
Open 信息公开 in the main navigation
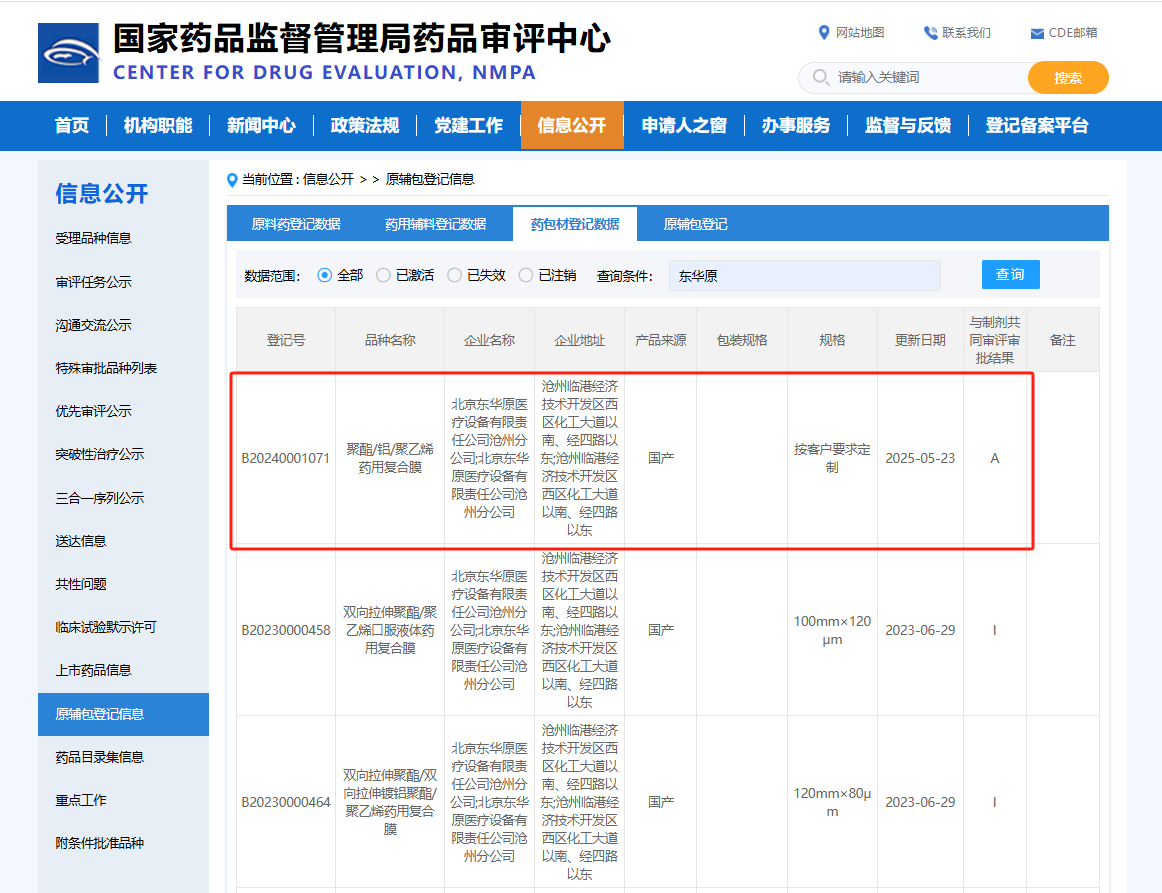coord(571,126)
